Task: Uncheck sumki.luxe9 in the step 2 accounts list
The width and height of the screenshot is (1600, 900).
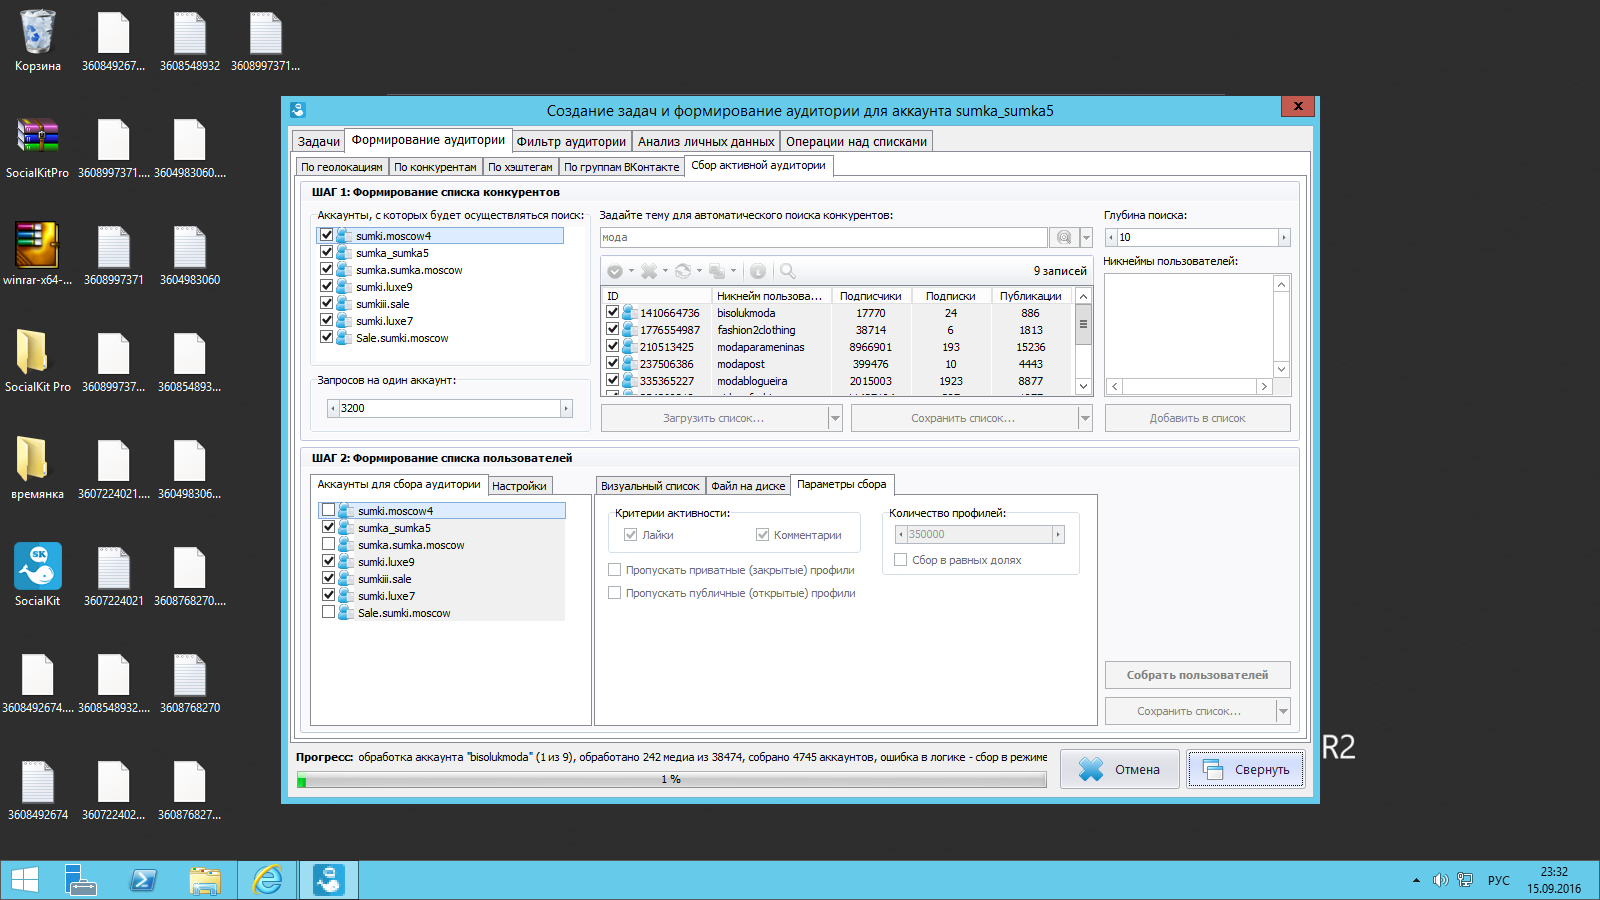Action: click(328, 561)
